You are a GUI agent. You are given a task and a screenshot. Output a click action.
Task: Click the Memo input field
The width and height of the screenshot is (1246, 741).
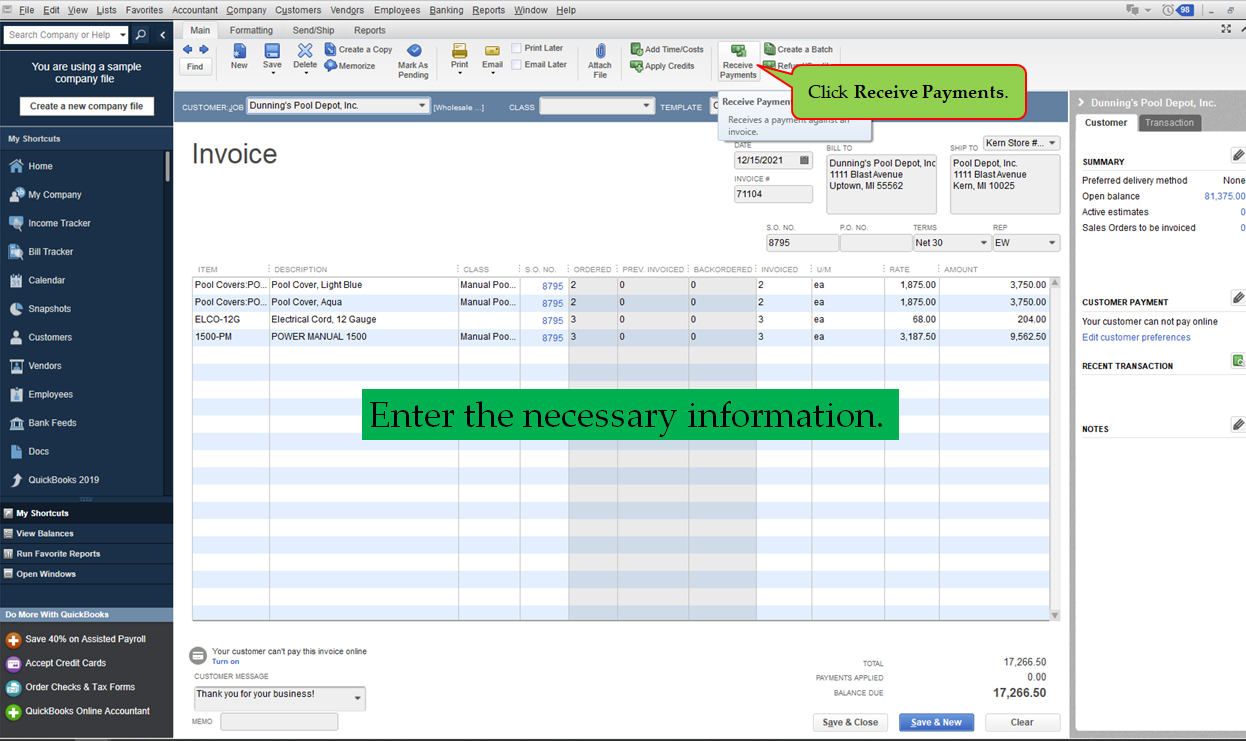(x=279, y=722)
